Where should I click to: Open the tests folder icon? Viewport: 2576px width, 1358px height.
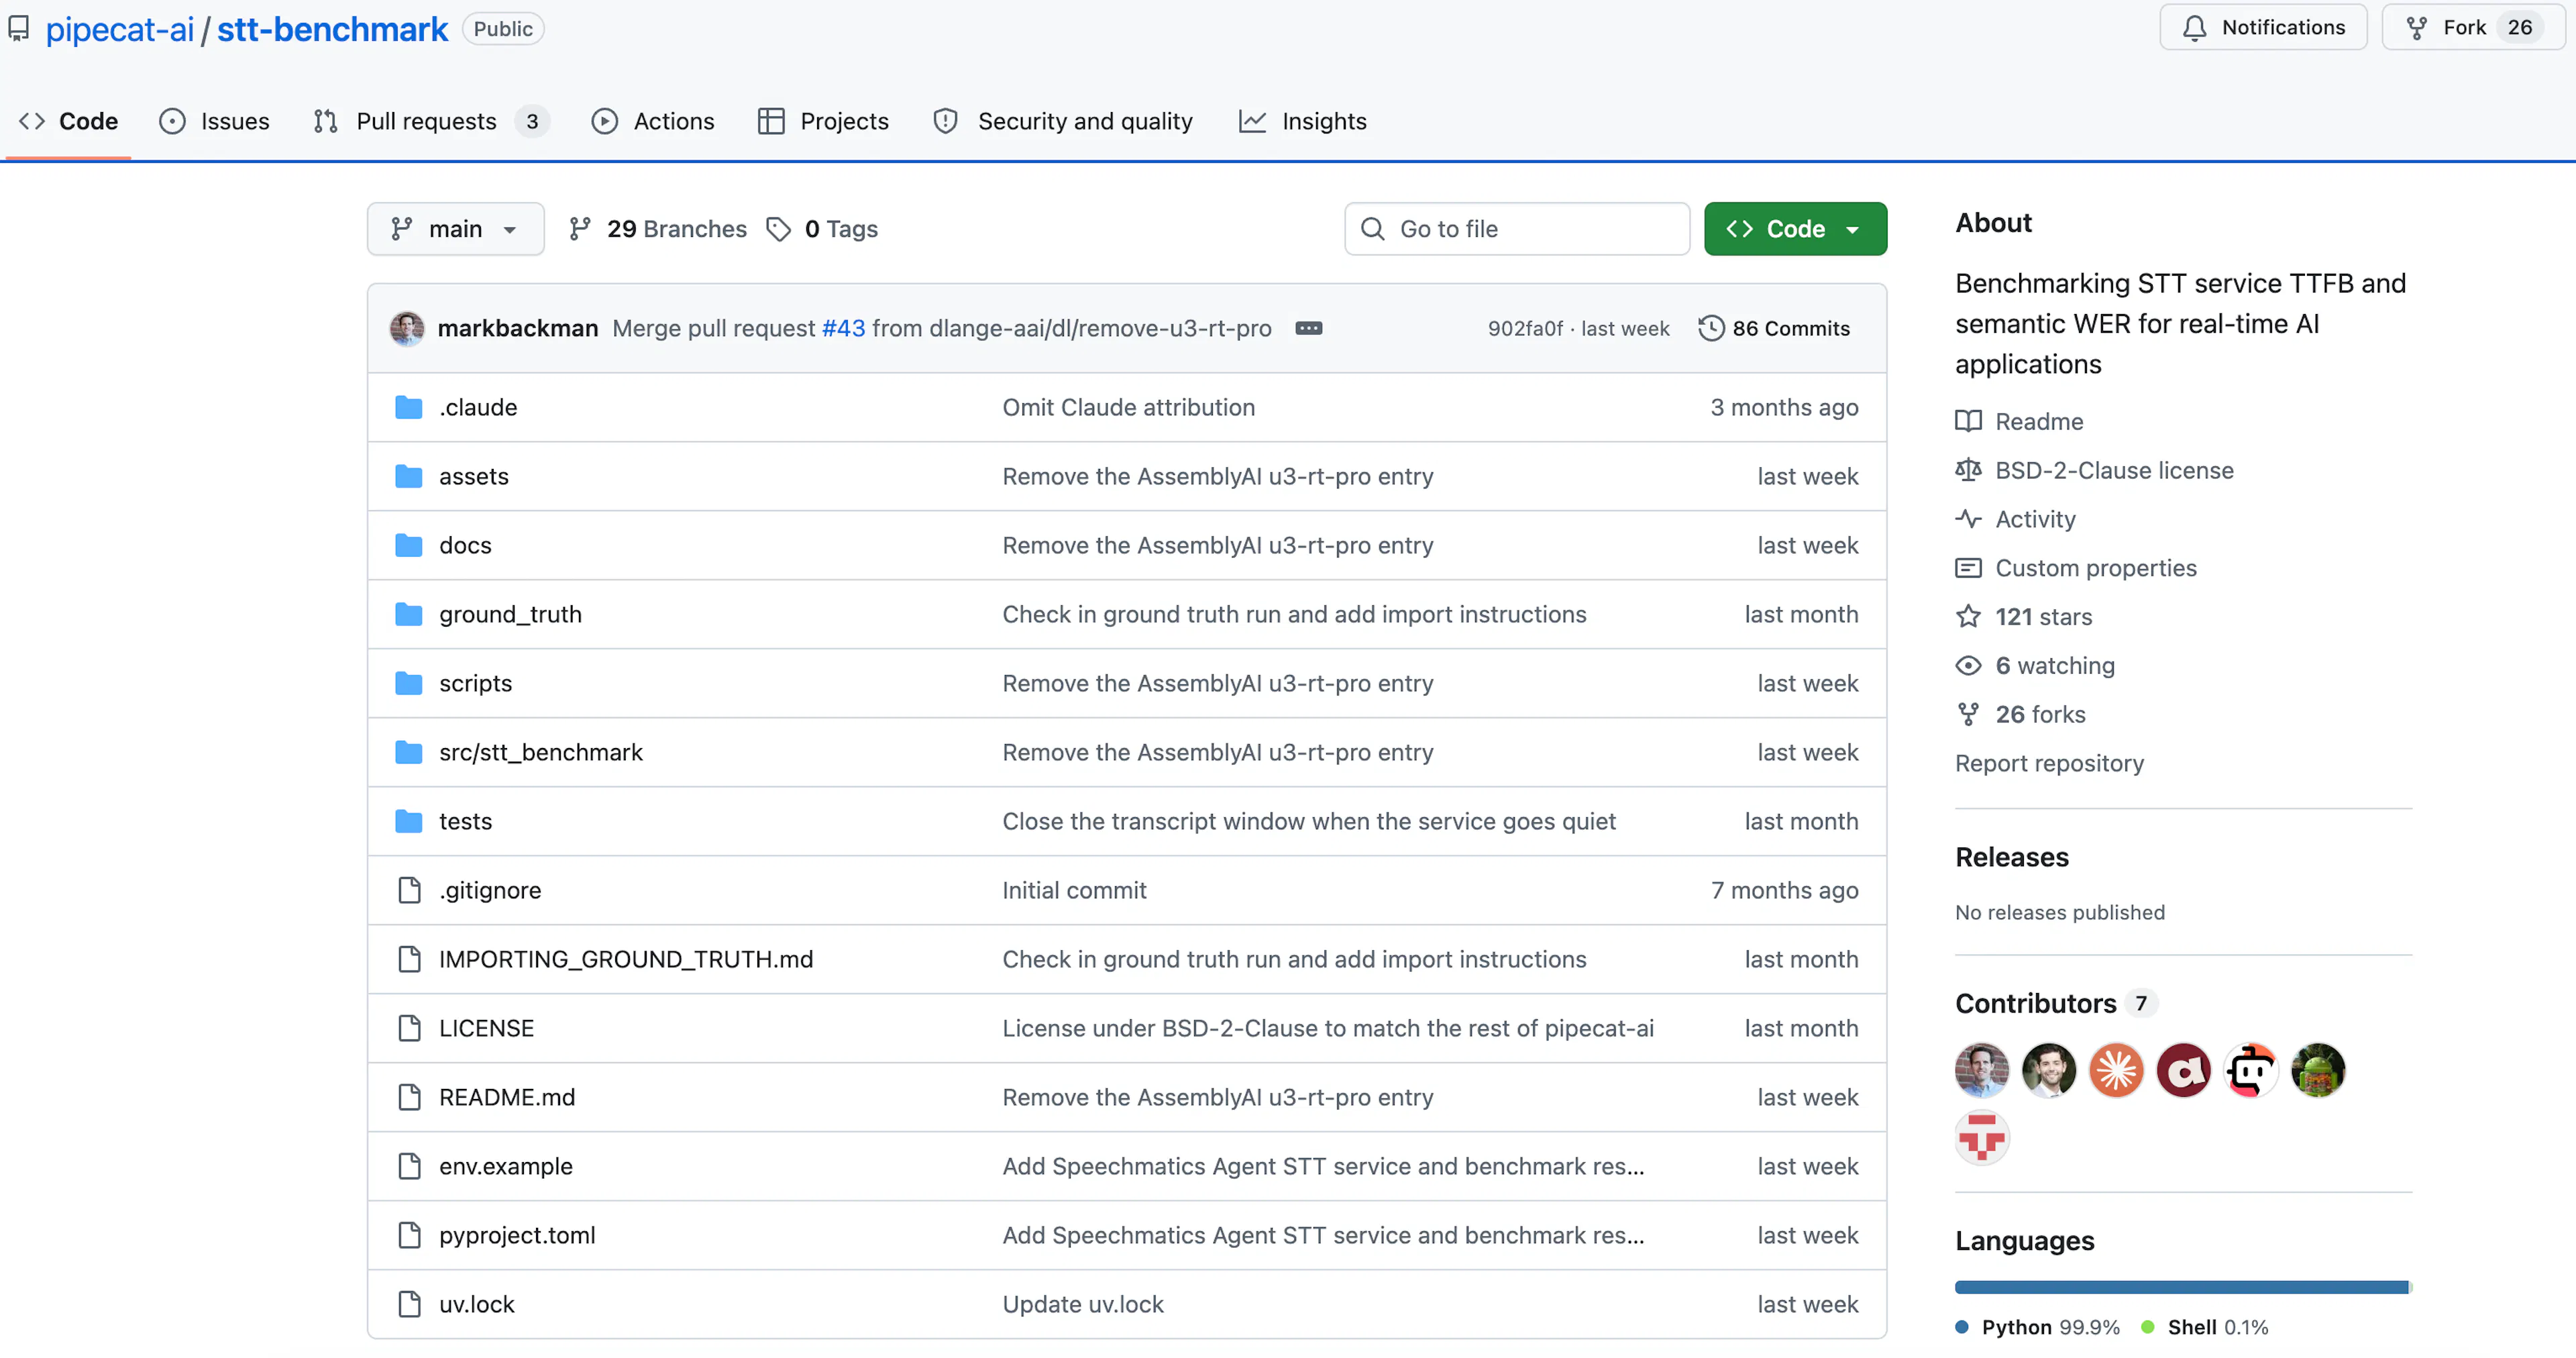(x=408, y=821)
